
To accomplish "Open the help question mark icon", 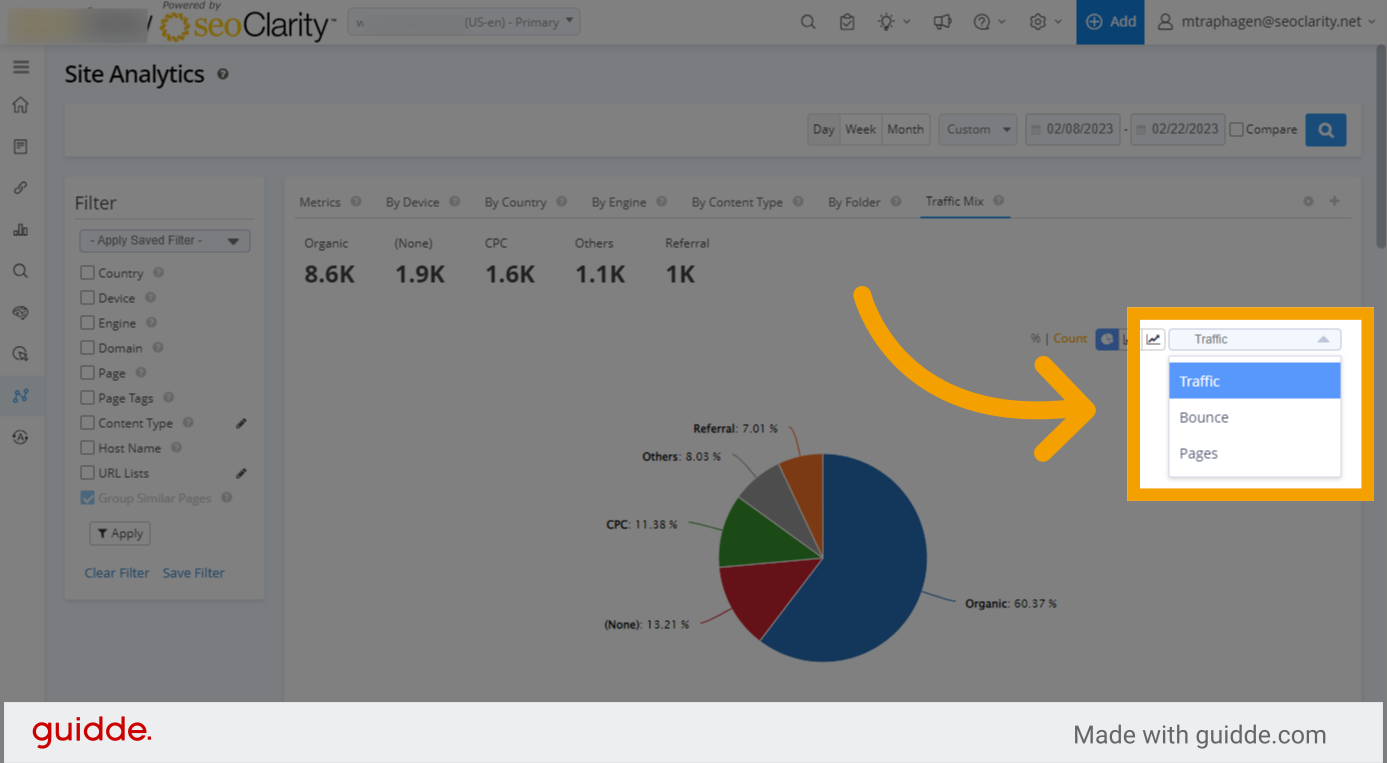I will [x=984, y=21].
